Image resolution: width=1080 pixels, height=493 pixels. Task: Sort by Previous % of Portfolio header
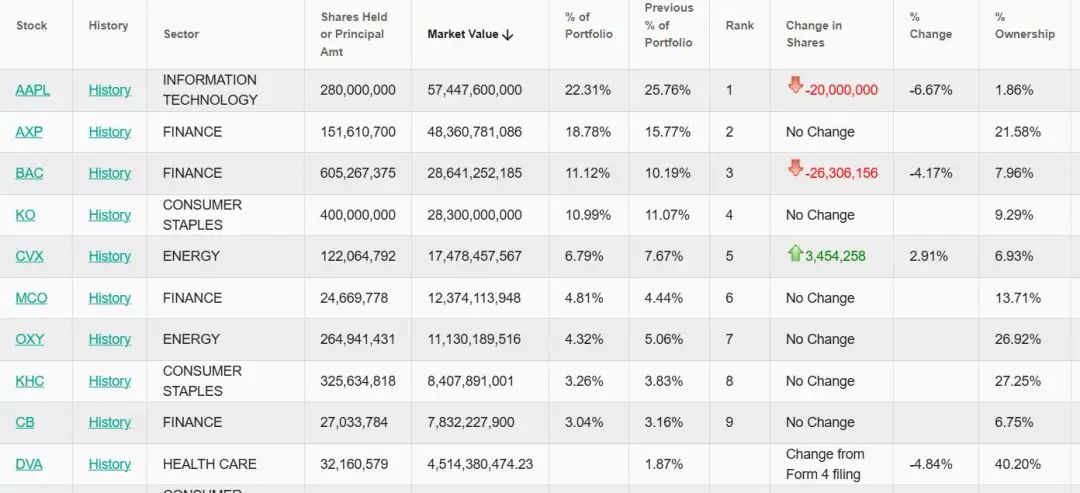(669, 25)
